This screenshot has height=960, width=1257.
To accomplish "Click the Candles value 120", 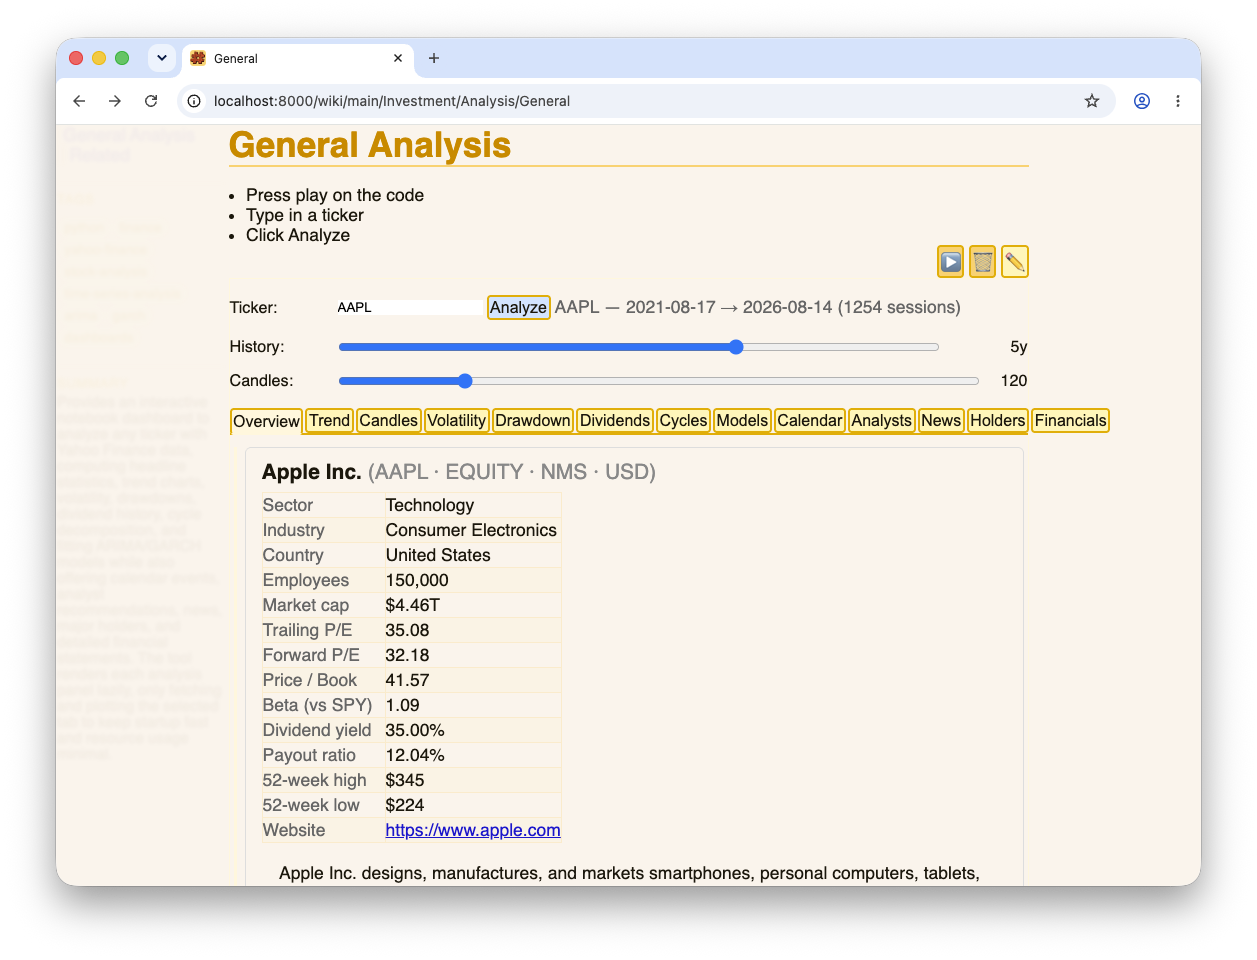I will point(1014,381).
